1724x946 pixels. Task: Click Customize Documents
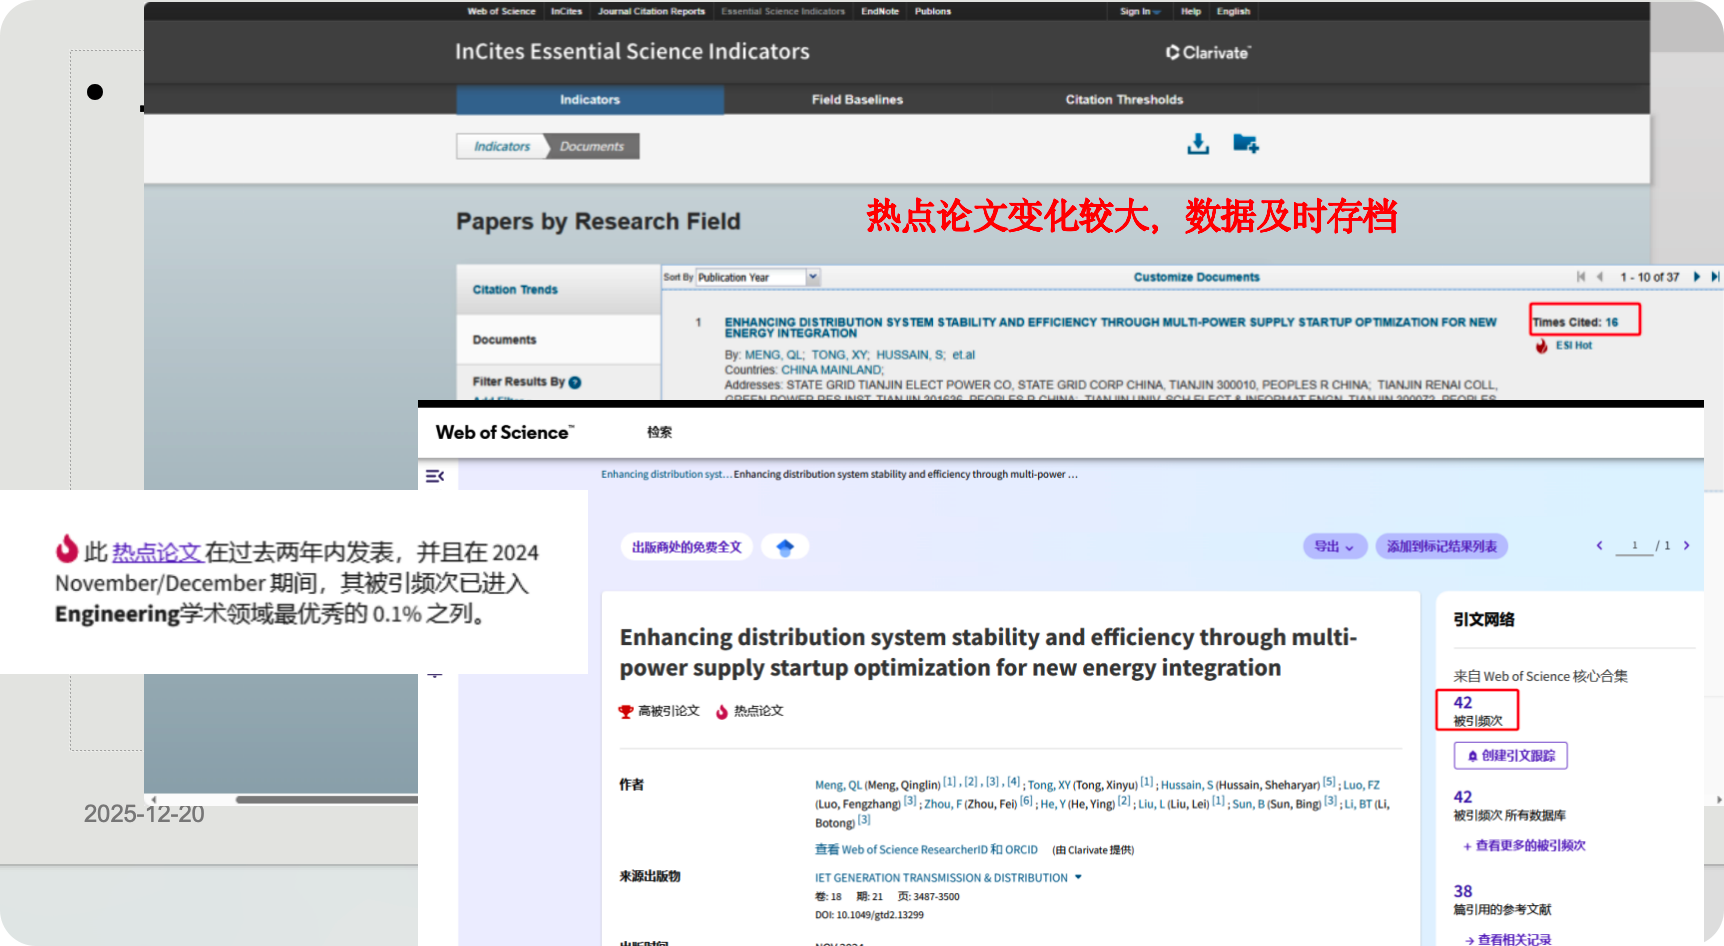pyautogui.click(x=1196, y=278)
